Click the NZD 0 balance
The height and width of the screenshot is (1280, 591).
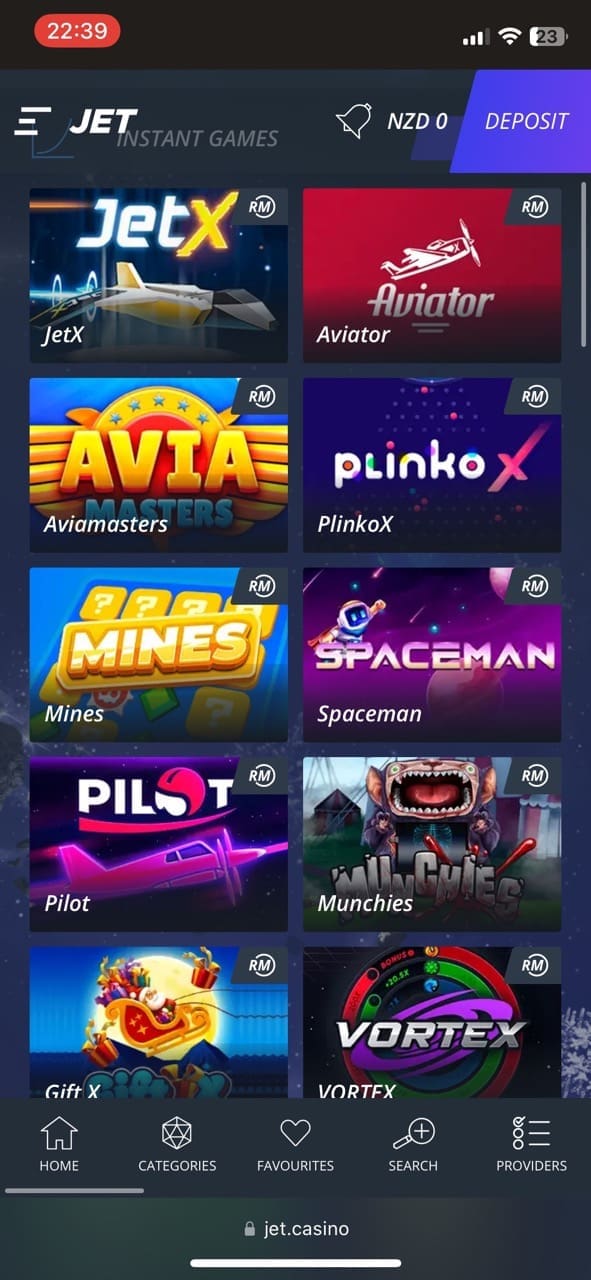pos(417,122)
